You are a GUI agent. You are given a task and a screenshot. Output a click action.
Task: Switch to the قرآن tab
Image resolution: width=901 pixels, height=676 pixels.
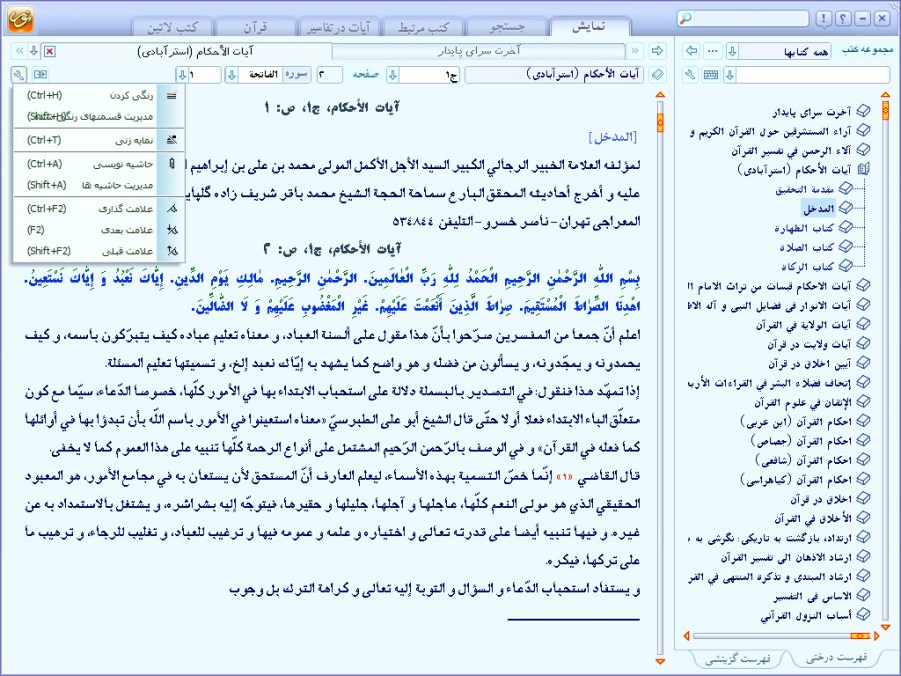coord(255,27)
